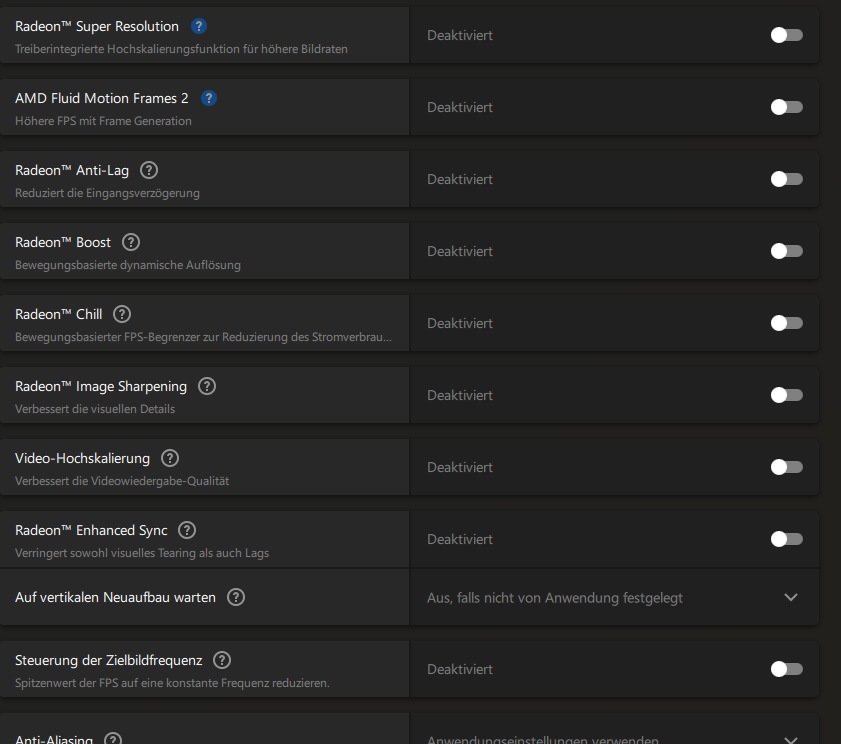Click the Radeon Anti-Lag help icon
841x744 pixels.
(x=149, y=170)
